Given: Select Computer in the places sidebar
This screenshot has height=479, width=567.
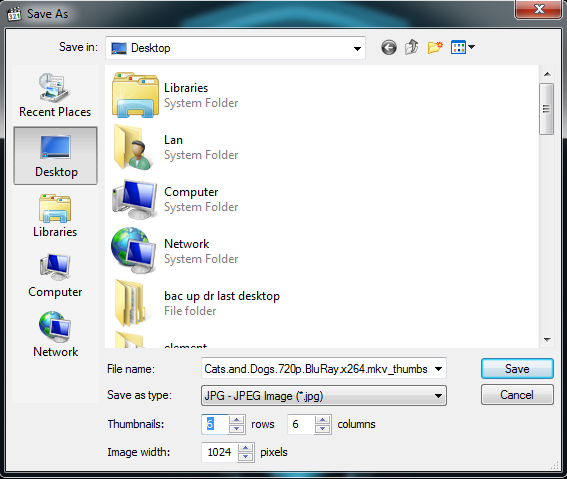Looking at the screenshot, I should 55,276.
